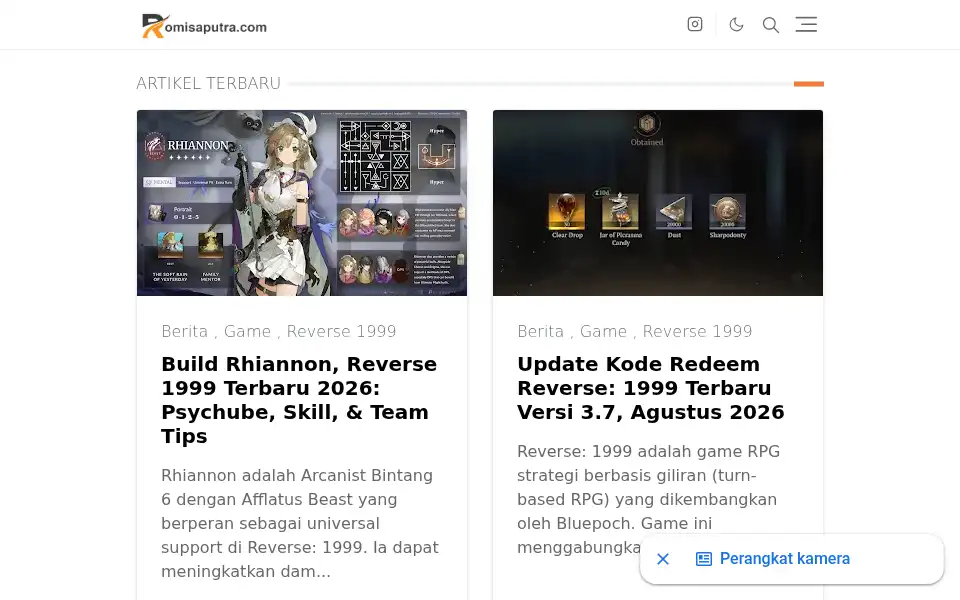The height and width of the screenshot is (600, 960).
Task: Open the Romisaputra.com logo home link
Action: pos(204,26)
